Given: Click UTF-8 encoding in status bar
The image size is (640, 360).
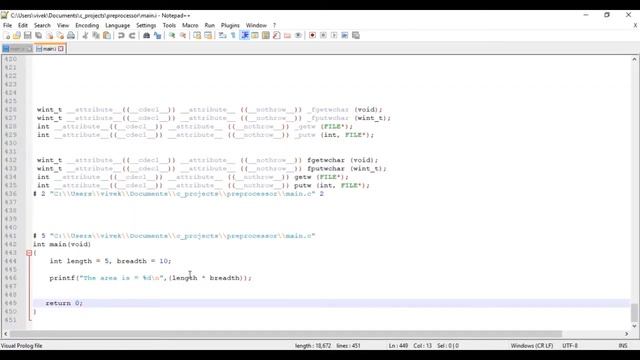Looking at the screenshot, I should pyautogui.click(x=570, y=346).
